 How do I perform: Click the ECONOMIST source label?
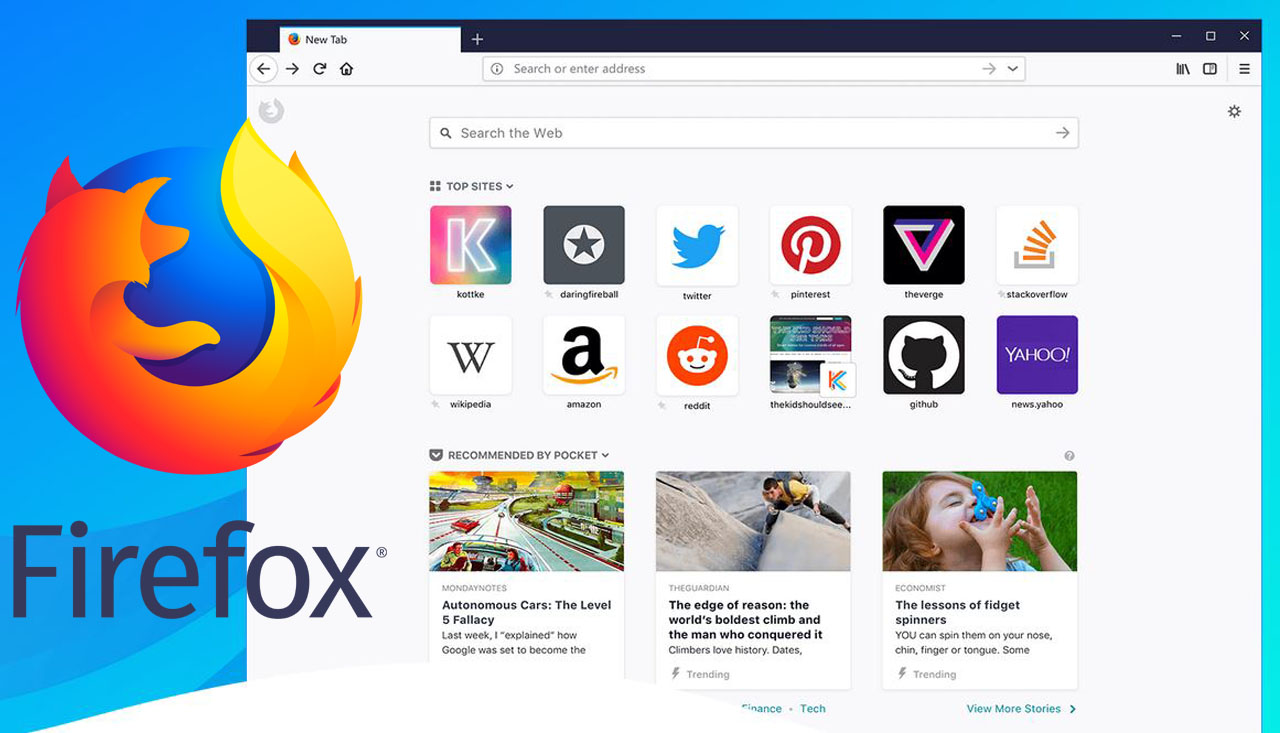tap(920, 588)
